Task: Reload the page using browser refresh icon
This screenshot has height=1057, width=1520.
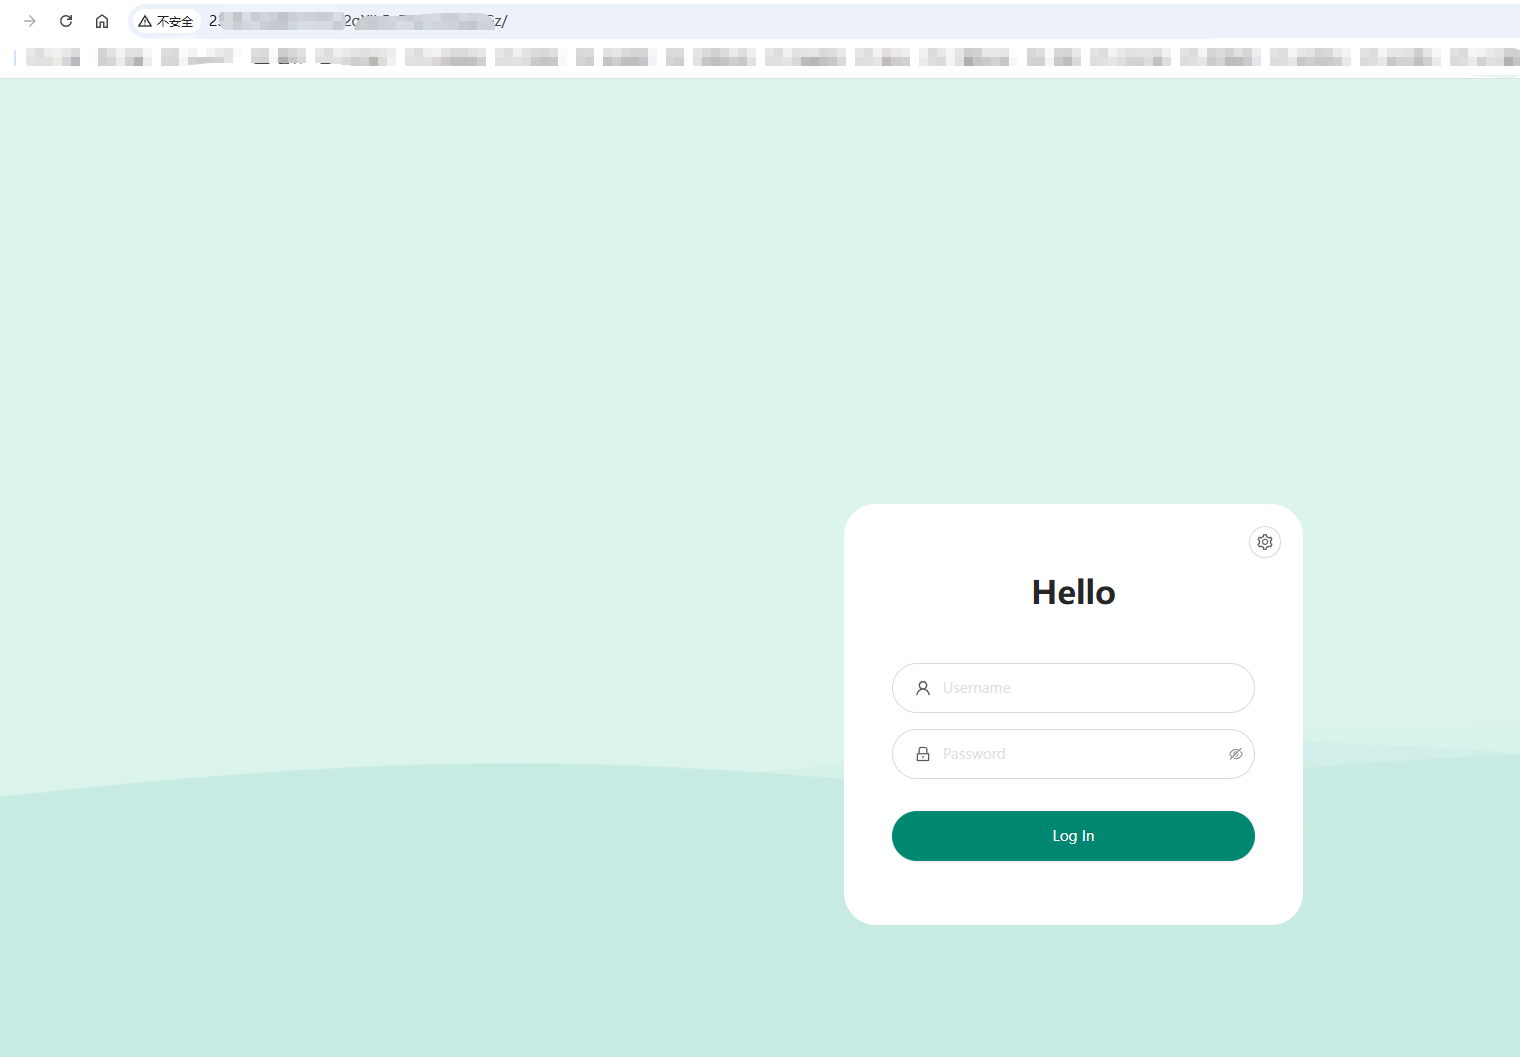Action: [66, 21]
